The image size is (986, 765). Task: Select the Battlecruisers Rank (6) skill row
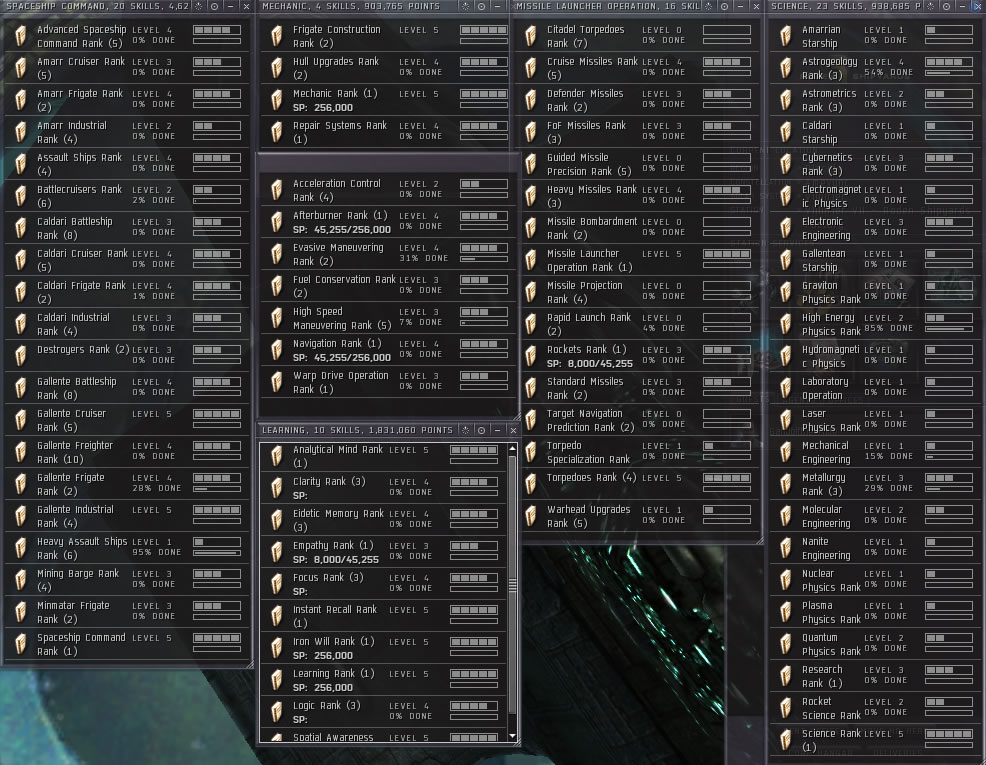[127, 196]
